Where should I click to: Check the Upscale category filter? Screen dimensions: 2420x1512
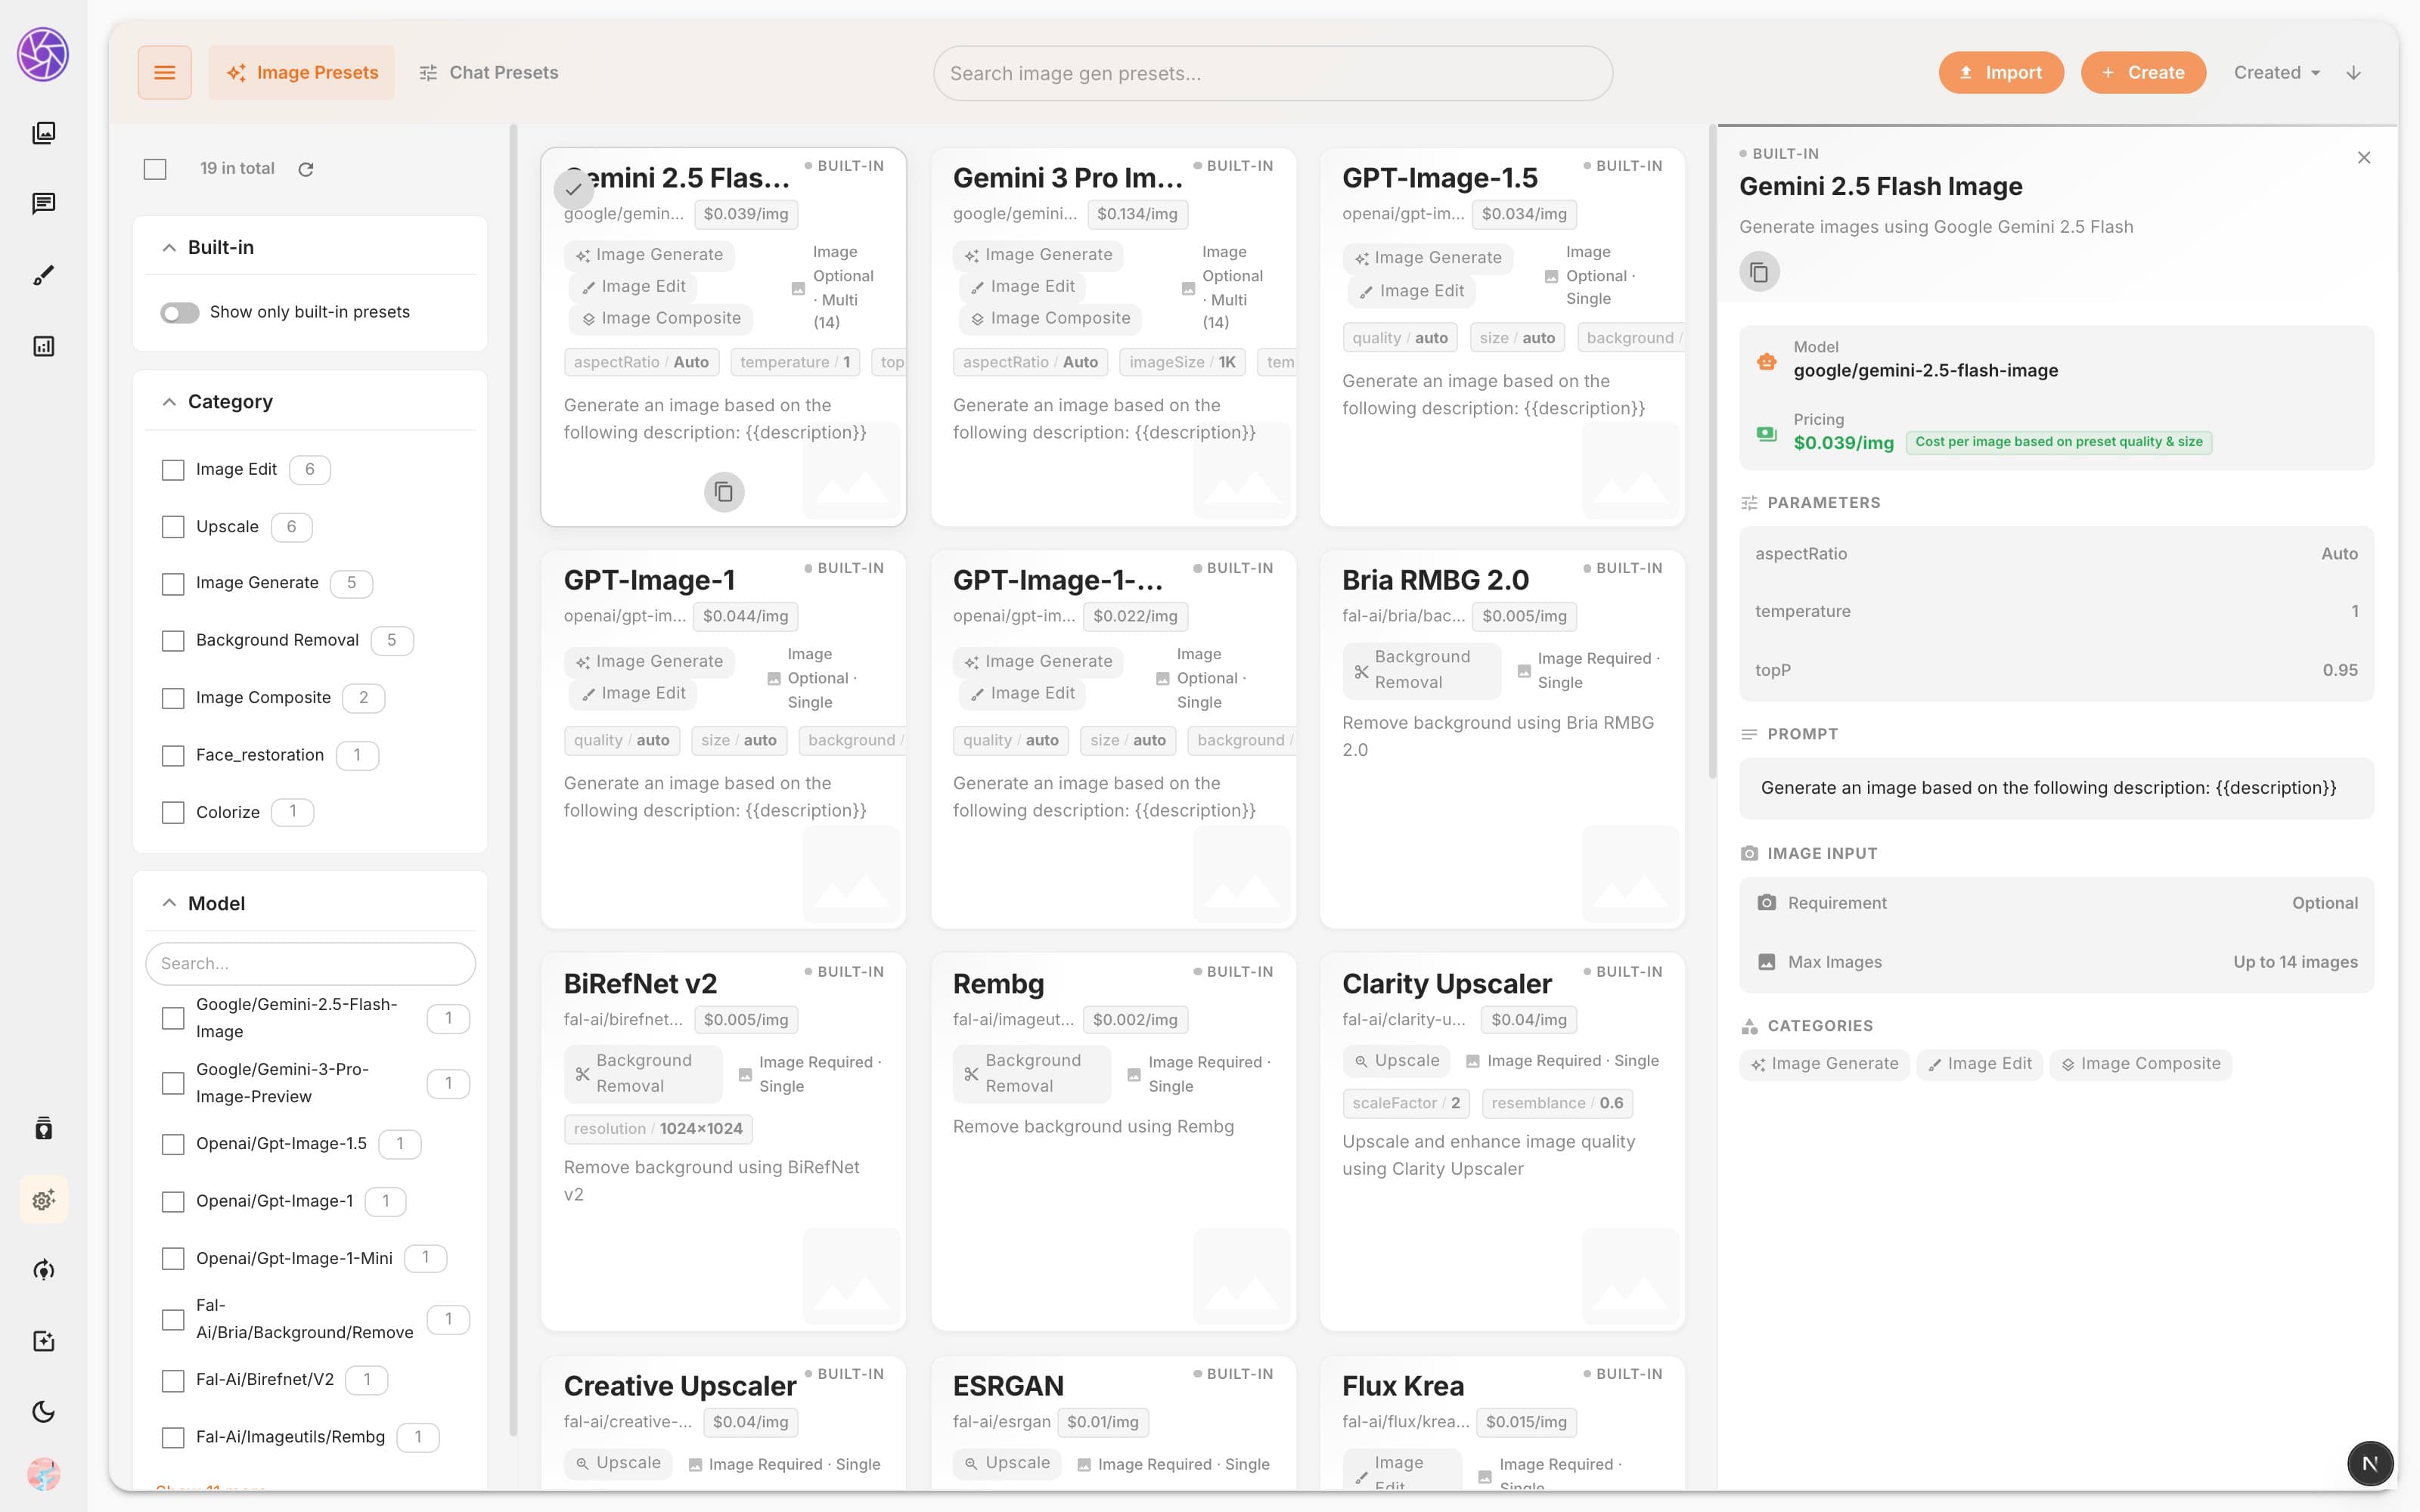click(173, 527)
